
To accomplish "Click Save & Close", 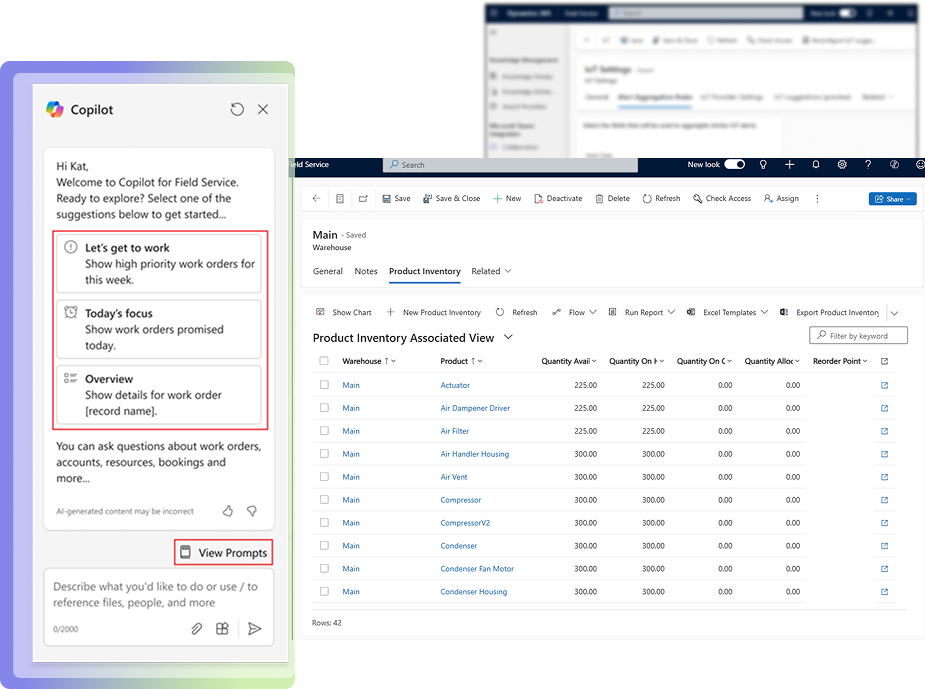I will 451,199.
